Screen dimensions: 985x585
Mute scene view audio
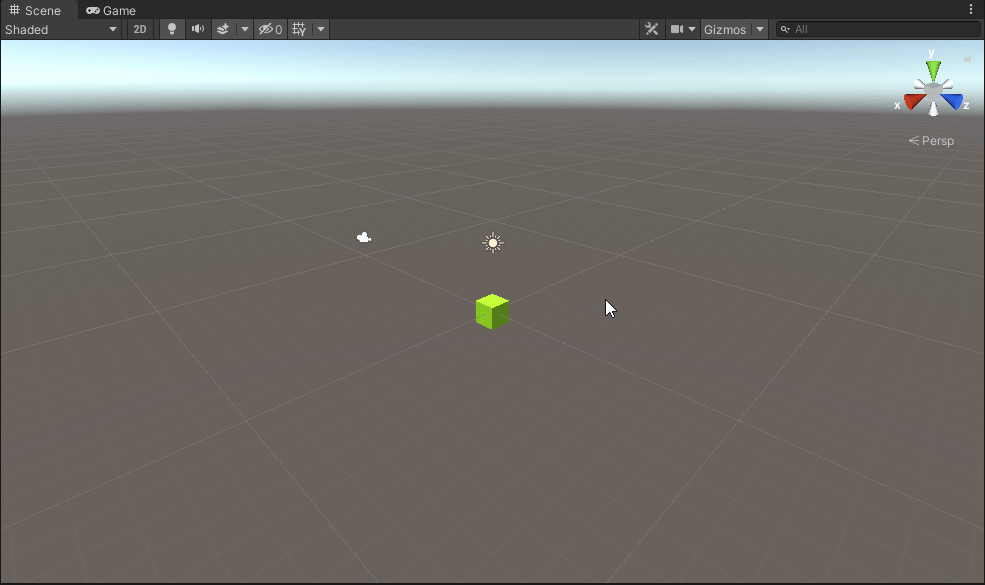[197, 29]
